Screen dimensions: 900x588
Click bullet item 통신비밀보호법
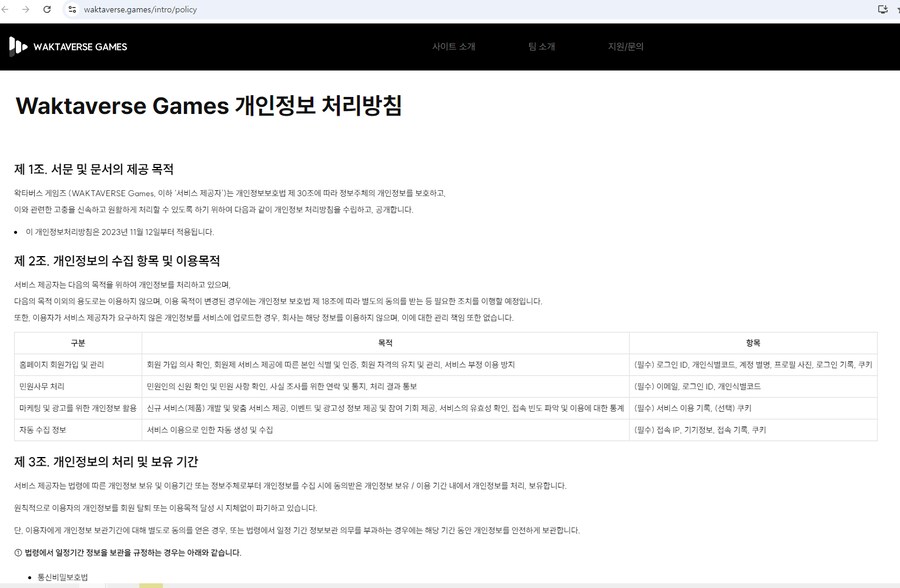click(63, 577)
